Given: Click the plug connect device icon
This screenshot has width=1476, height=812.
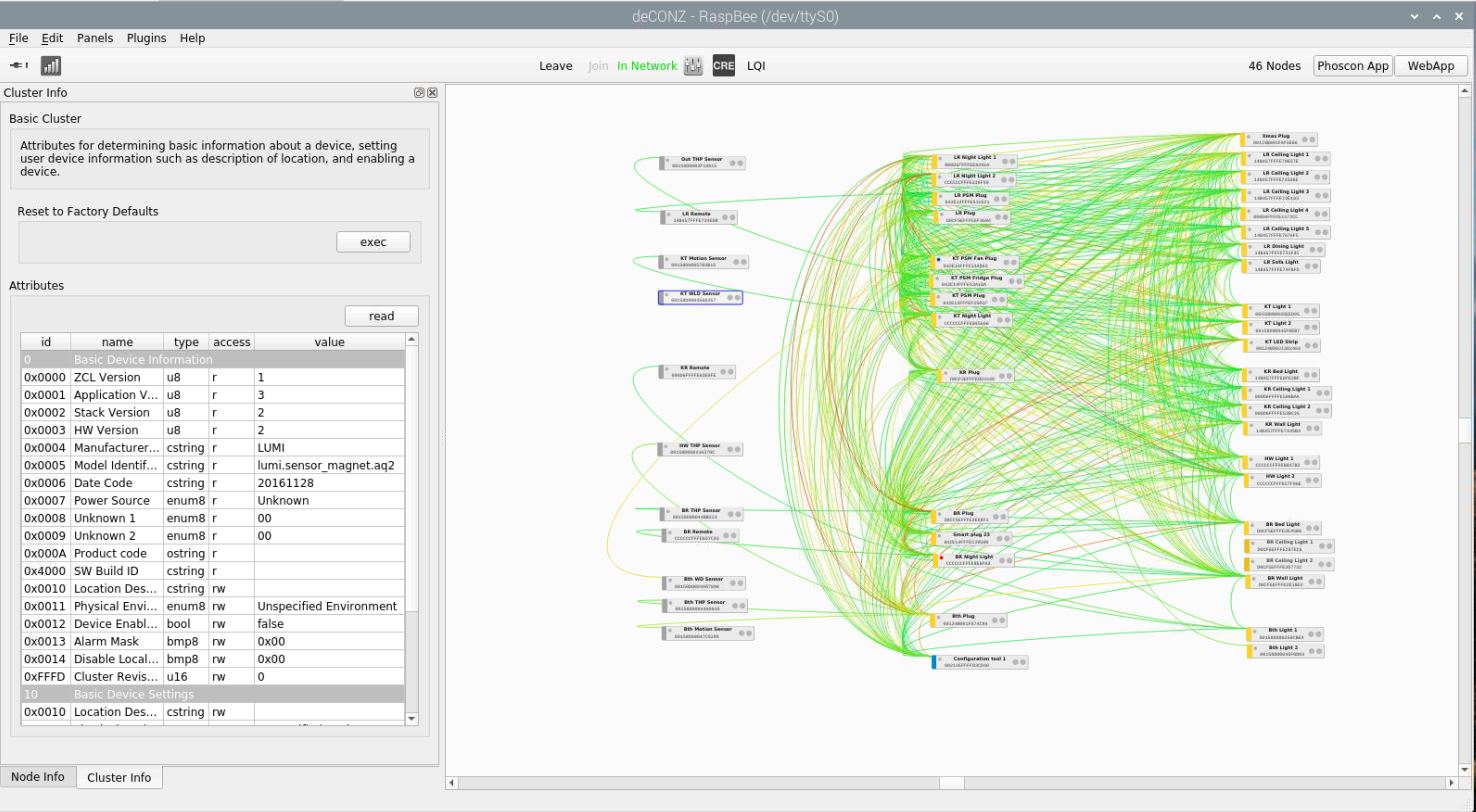Looking at the screenshot, I should [x=19, y=66].
